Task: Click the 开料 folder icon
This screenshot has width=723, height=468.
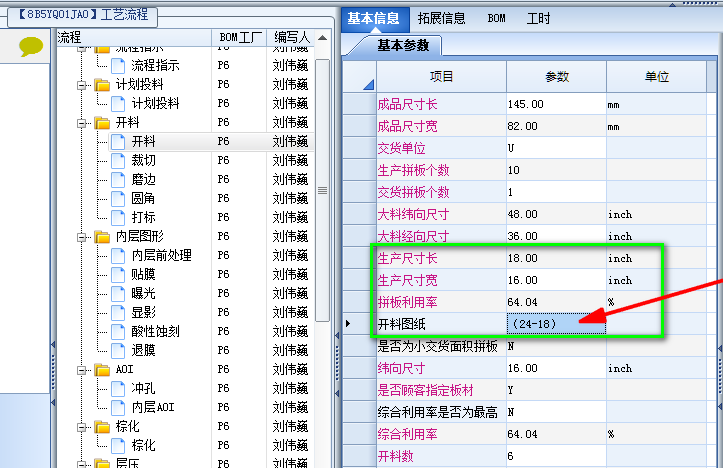Action: (102, 123)
